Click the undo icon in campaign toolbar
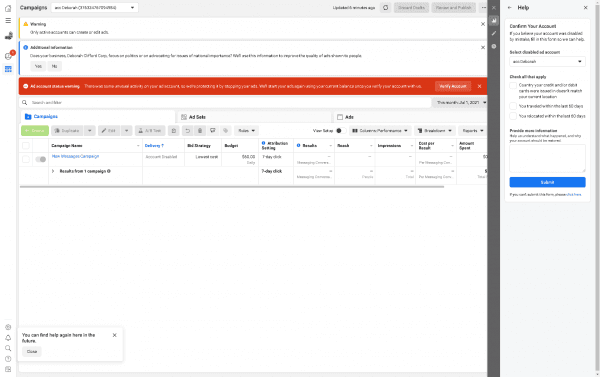Screen dimensions: 600x377 pyautogui.click(x=187, y=131)
